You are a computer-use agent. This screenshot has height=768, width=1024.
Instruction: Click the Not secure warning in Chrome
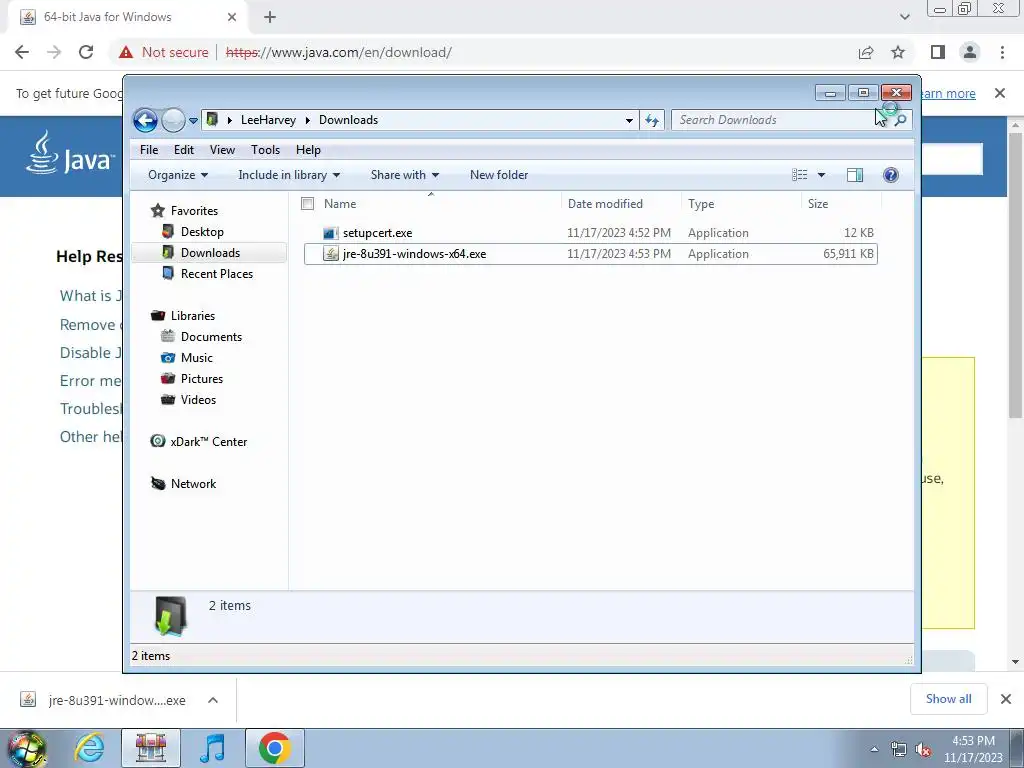[164, 52]
